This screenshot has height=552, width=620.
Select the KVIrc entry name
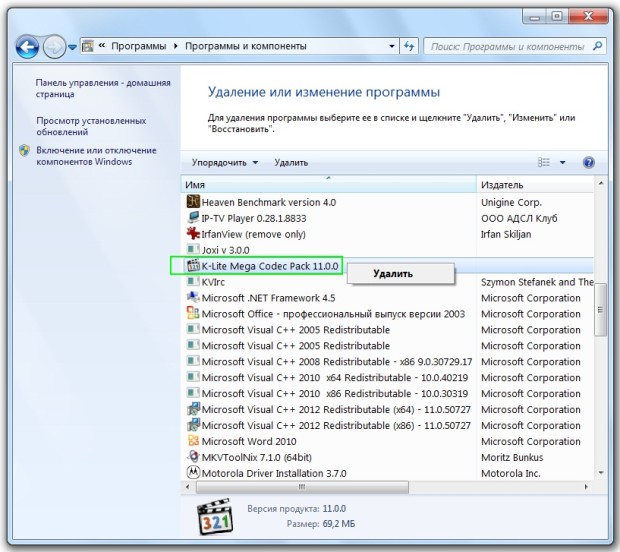click(213, 282)
